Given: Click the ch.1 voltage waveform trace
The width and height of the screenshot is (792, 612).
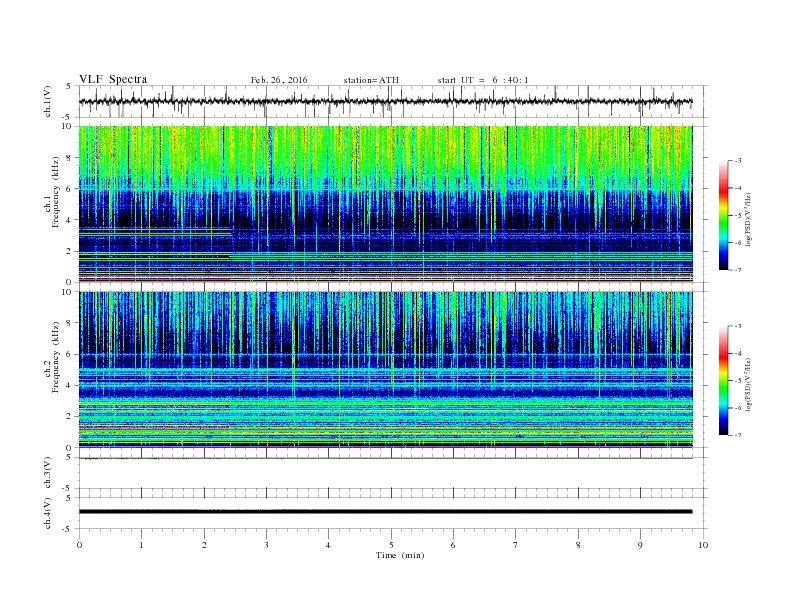Looking at the screenshot, I should [385, 101].
